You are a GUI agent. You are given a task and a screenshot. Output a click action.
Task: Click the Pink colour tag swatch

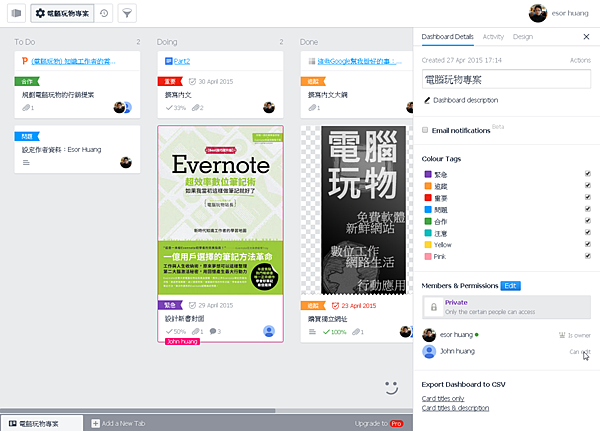click(428, 256)
